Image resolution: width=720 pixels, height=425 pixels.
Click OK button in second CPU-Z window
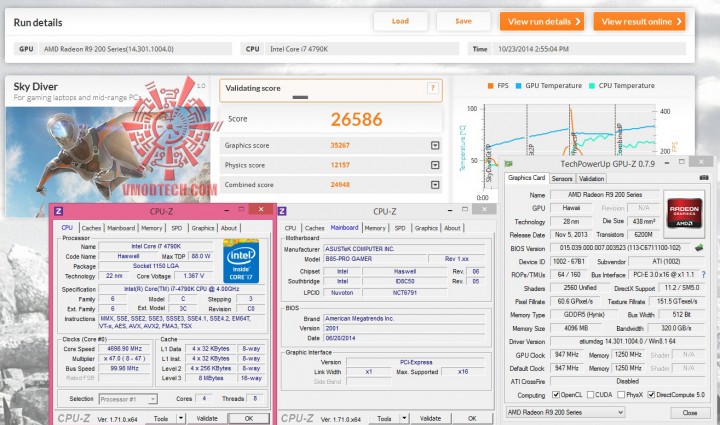pyautogui.click(x=472, y=418)
